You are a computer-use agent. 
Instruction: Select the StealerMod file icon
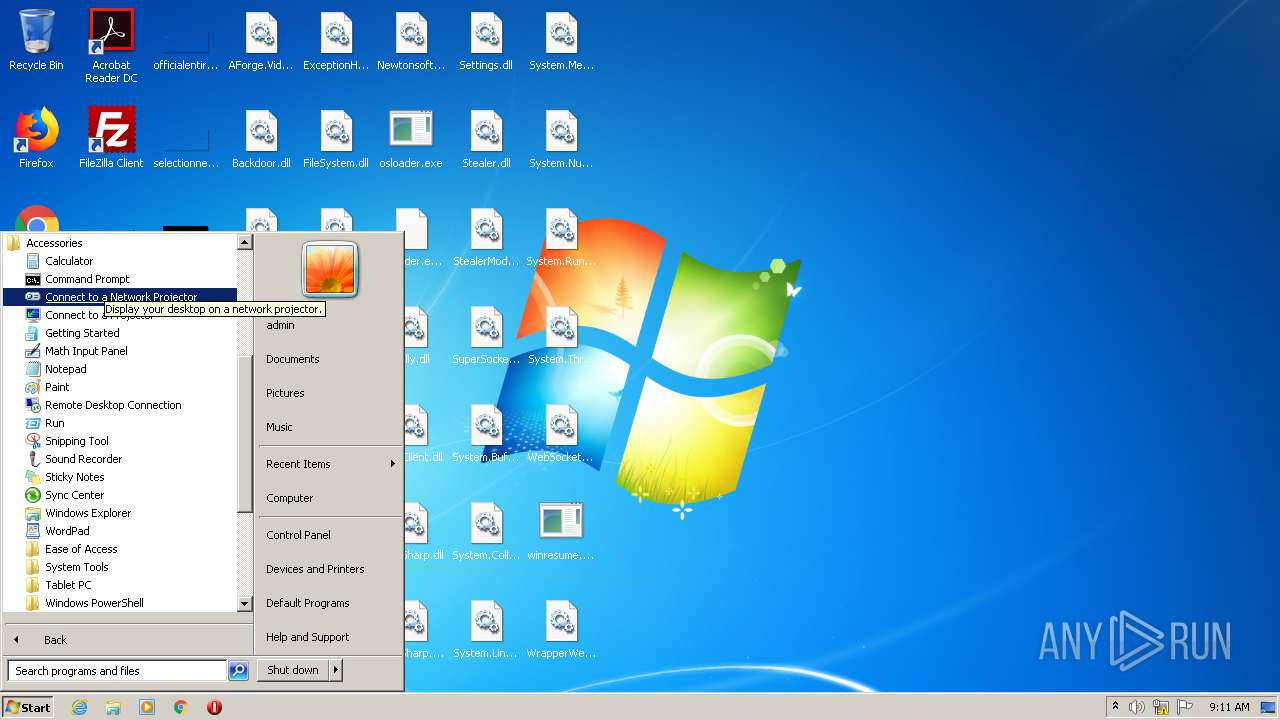coord(486,237)
